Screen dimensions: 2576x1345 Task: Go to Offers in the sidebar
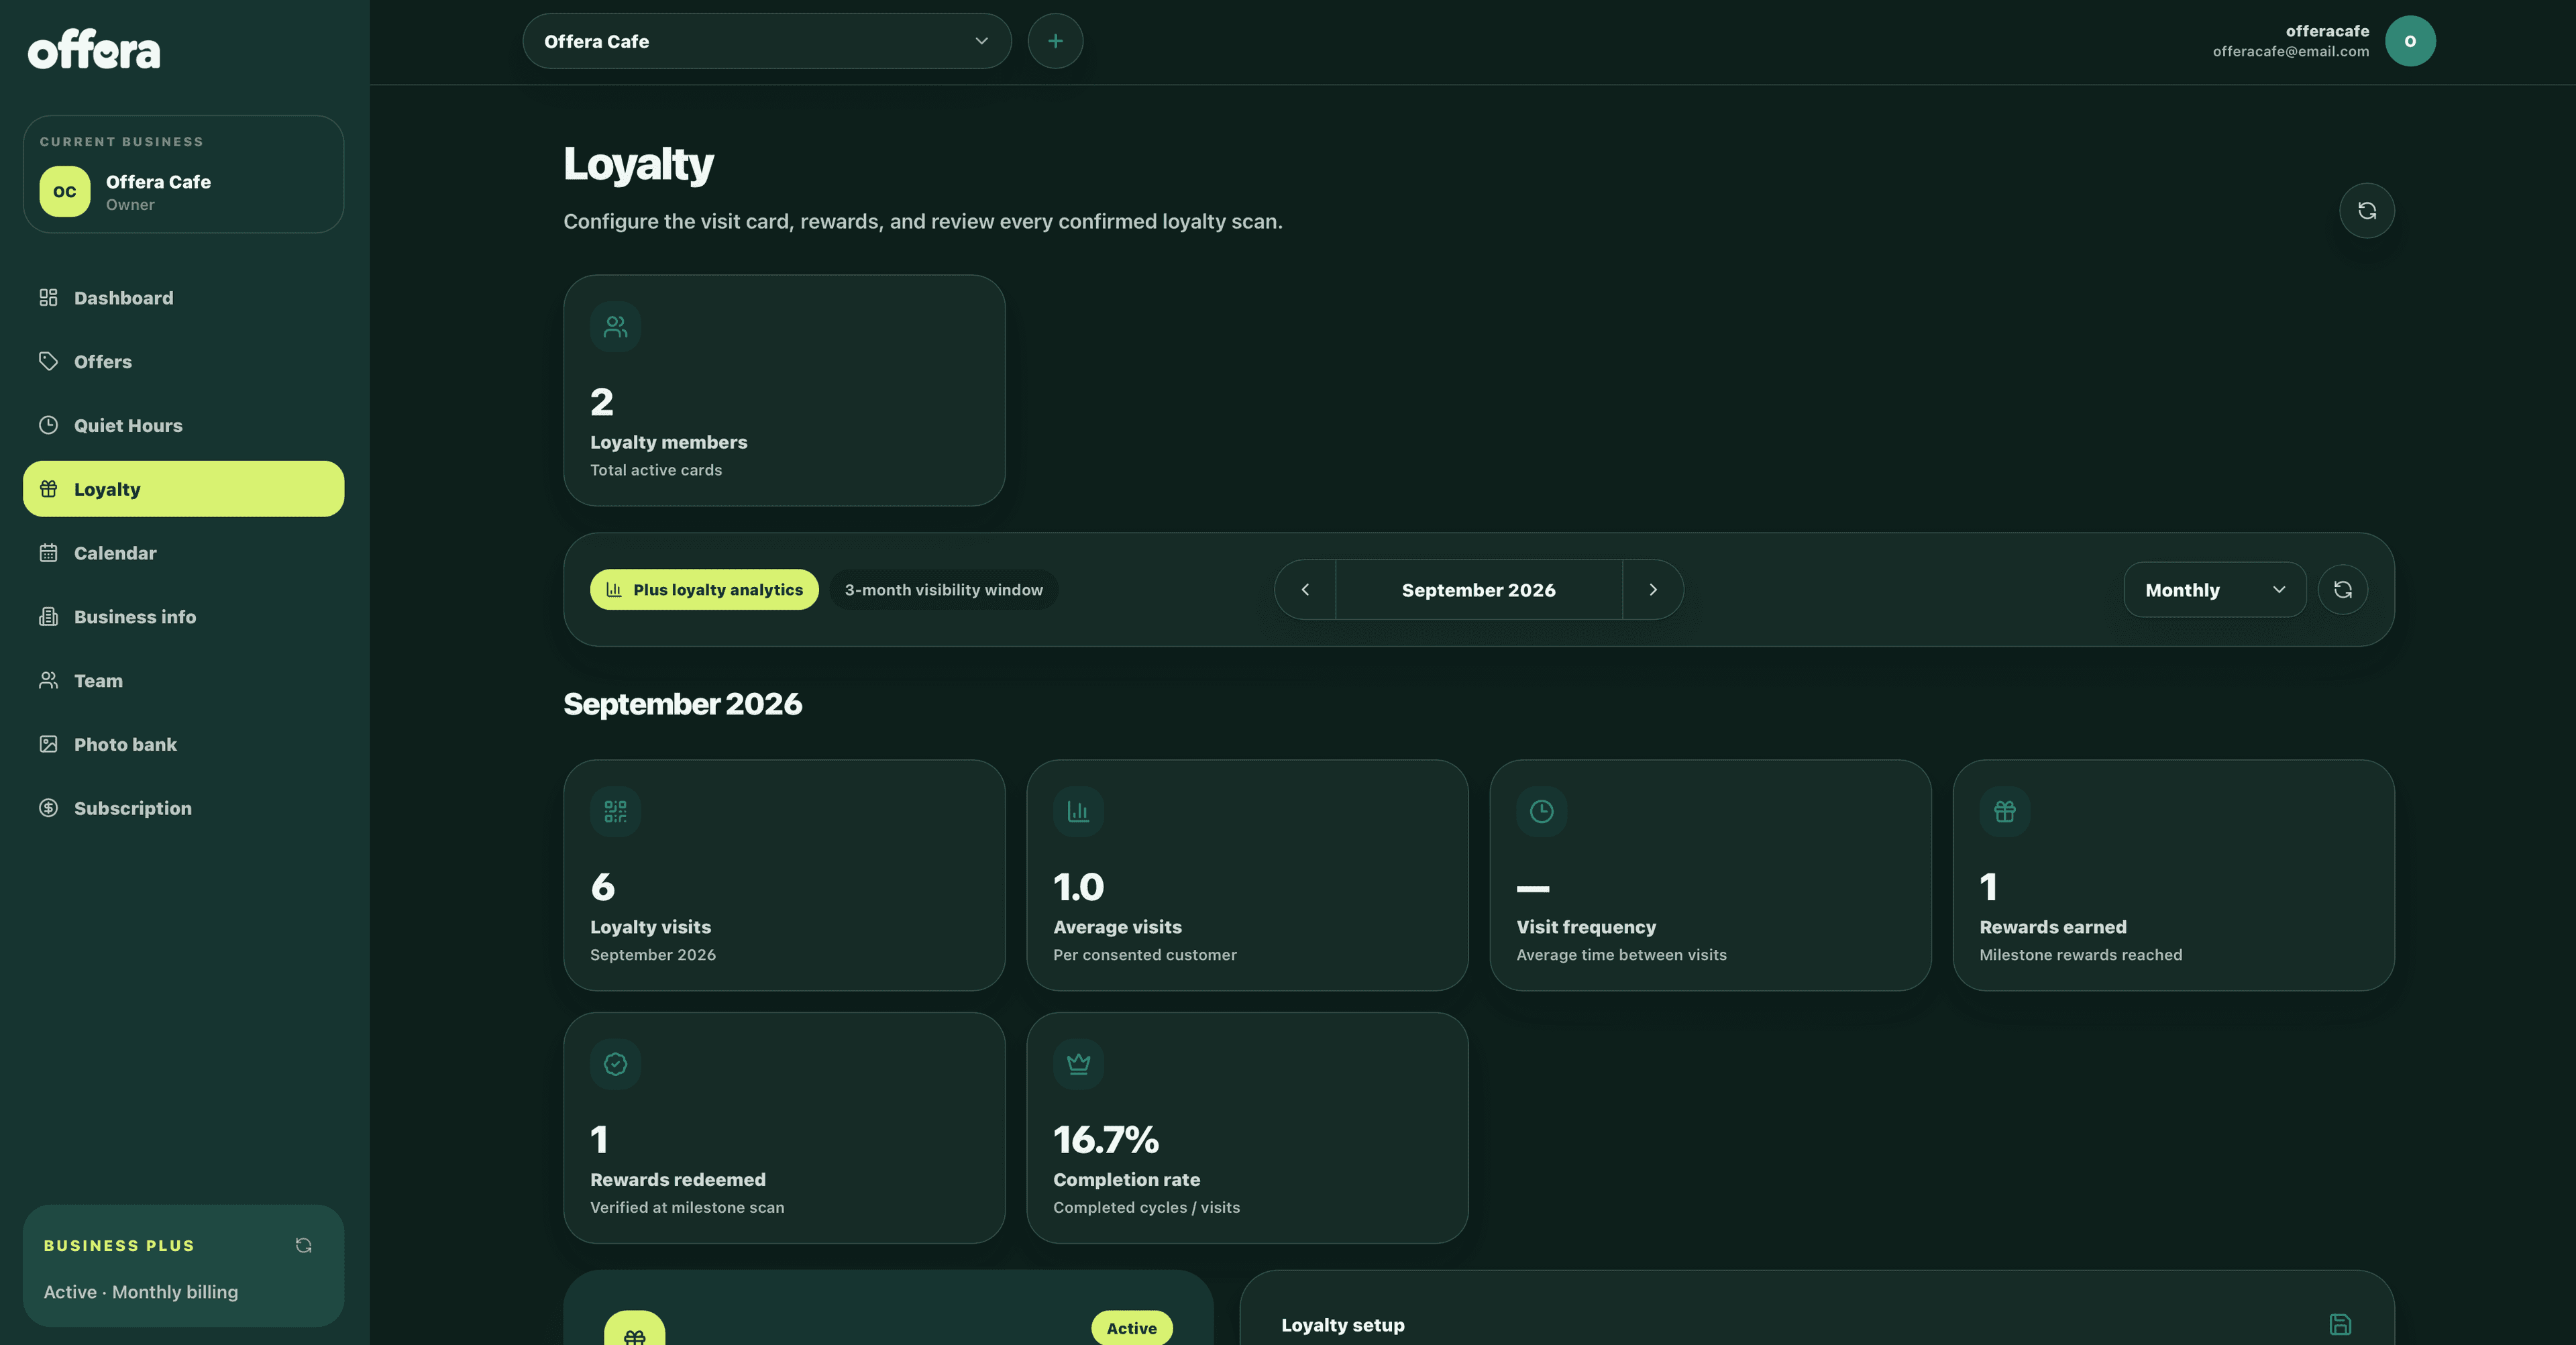pyautogui.click(x=183, y=362)
